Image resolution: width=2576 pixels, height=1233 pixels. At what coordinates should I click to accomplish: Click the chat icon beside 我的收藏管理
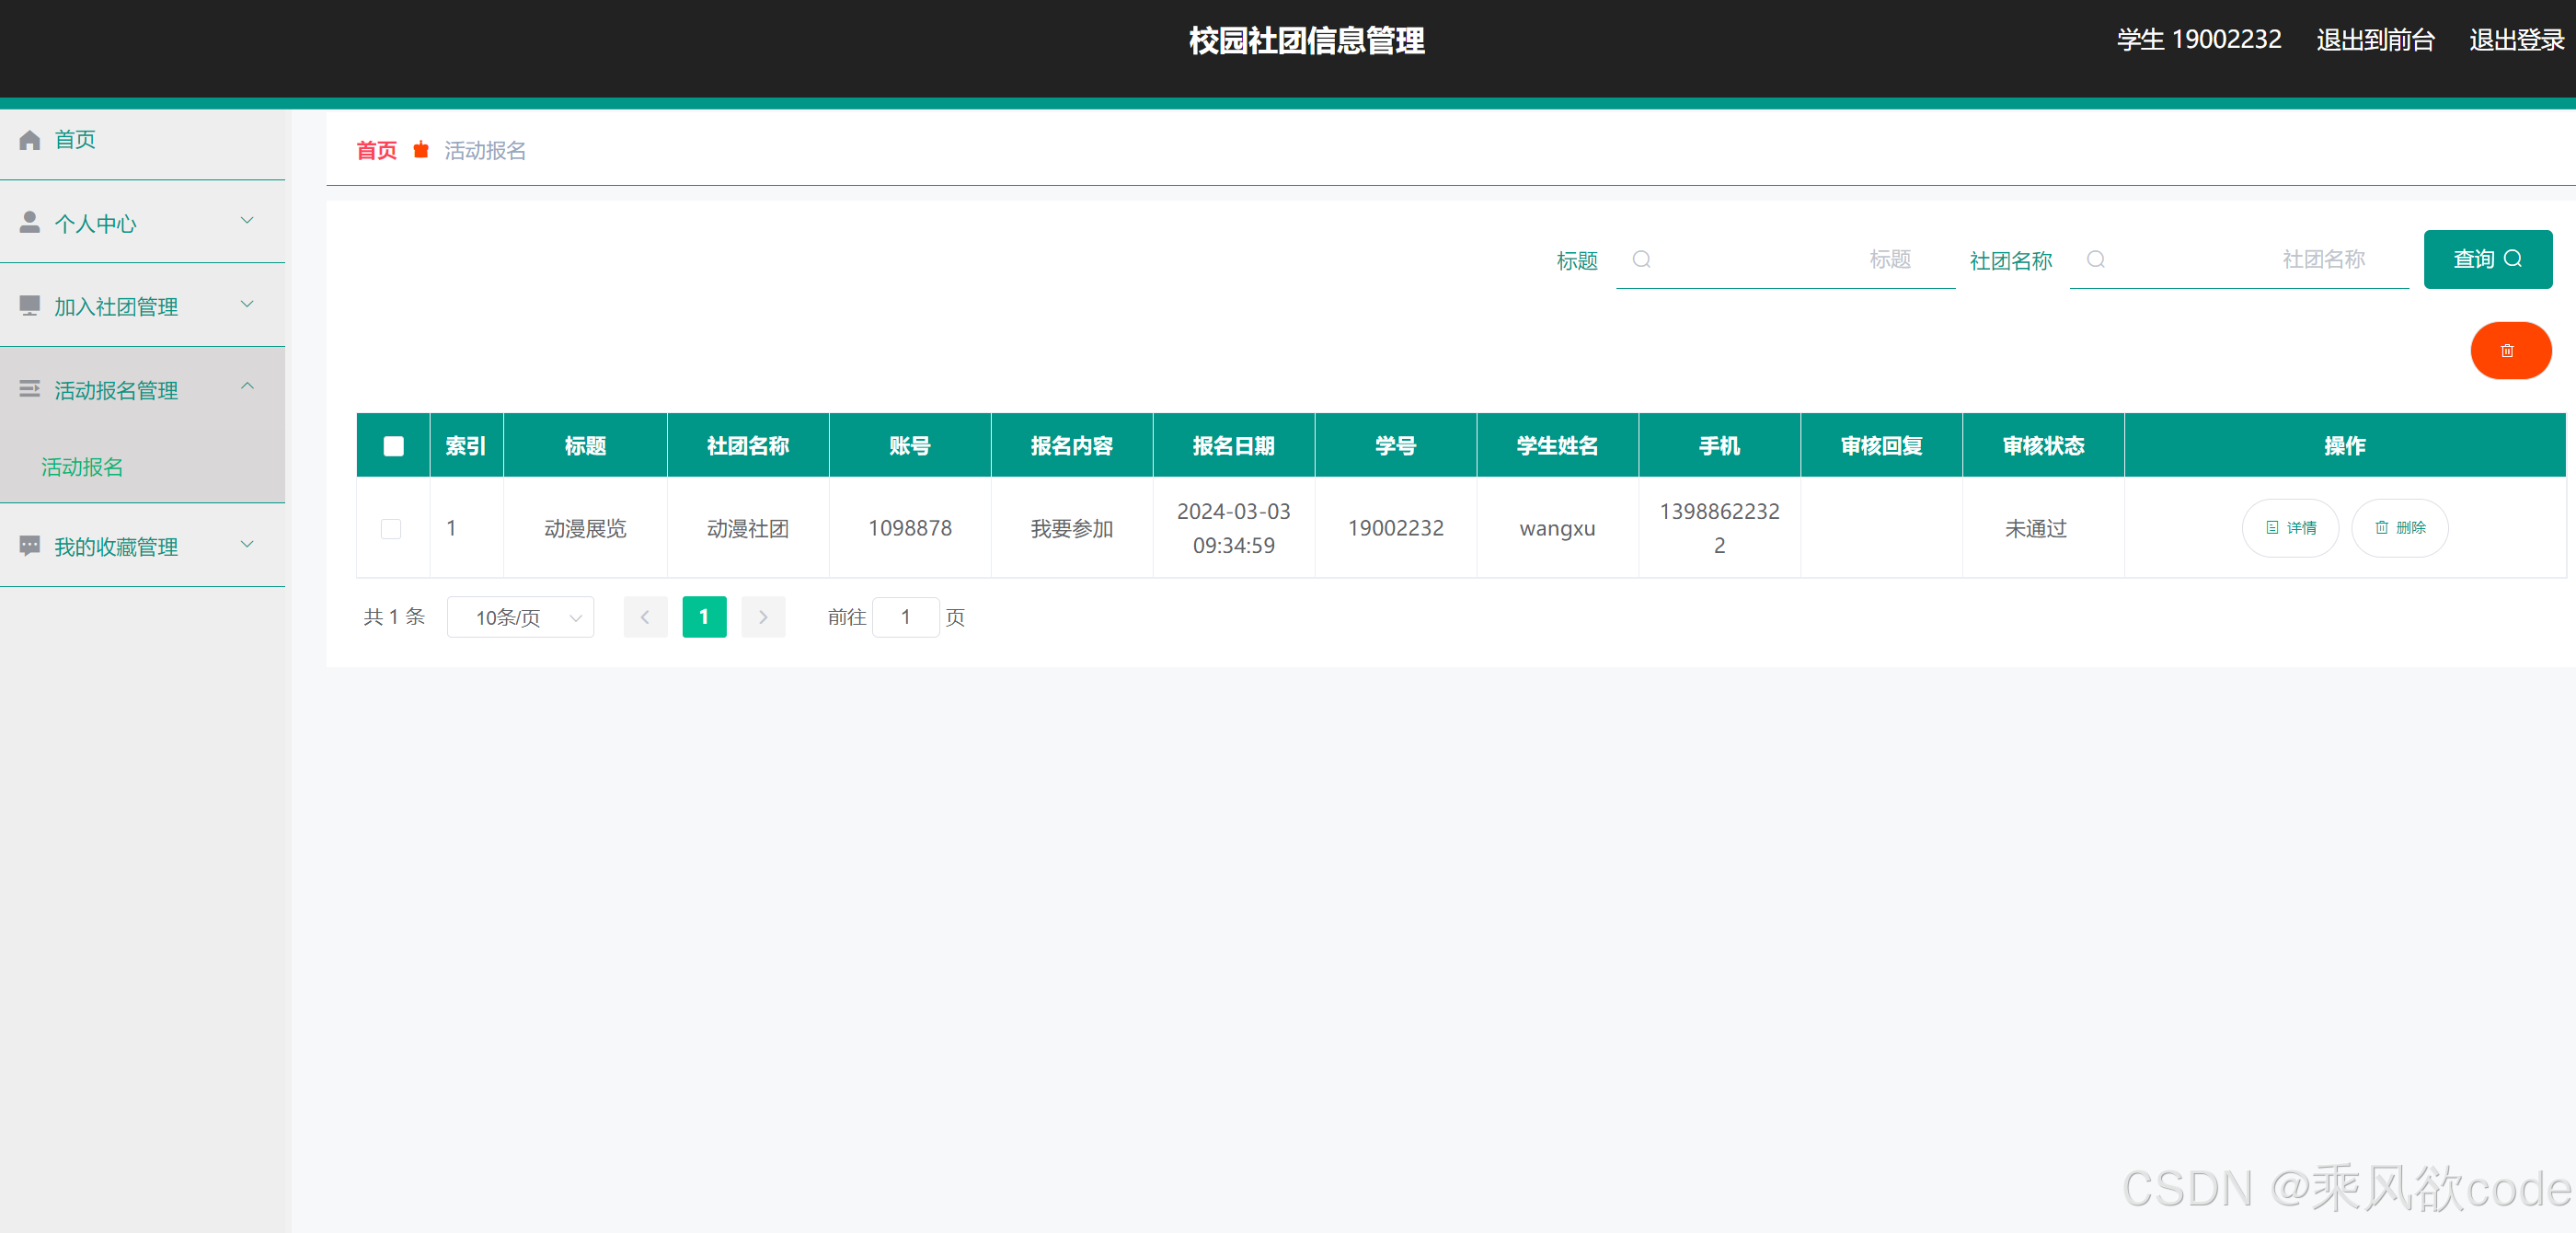point(29,545)
